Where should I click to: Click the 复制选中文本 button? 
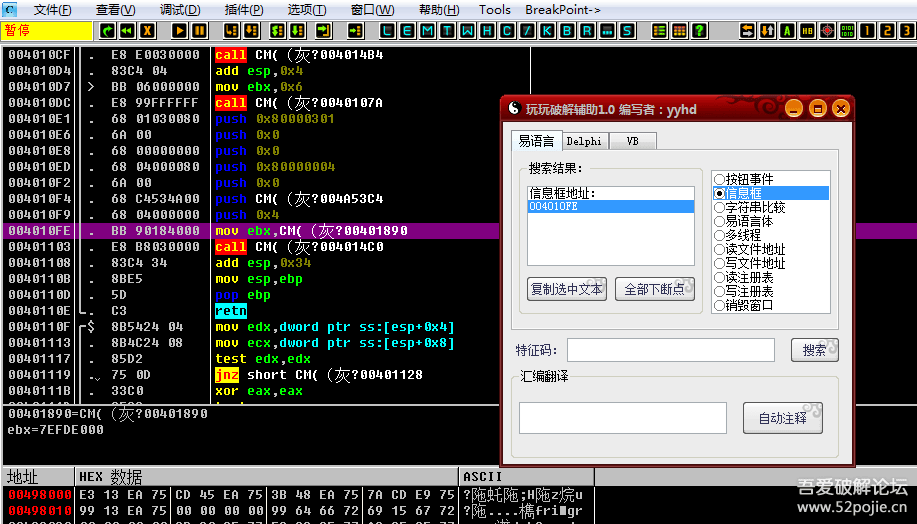pos(567,289)
